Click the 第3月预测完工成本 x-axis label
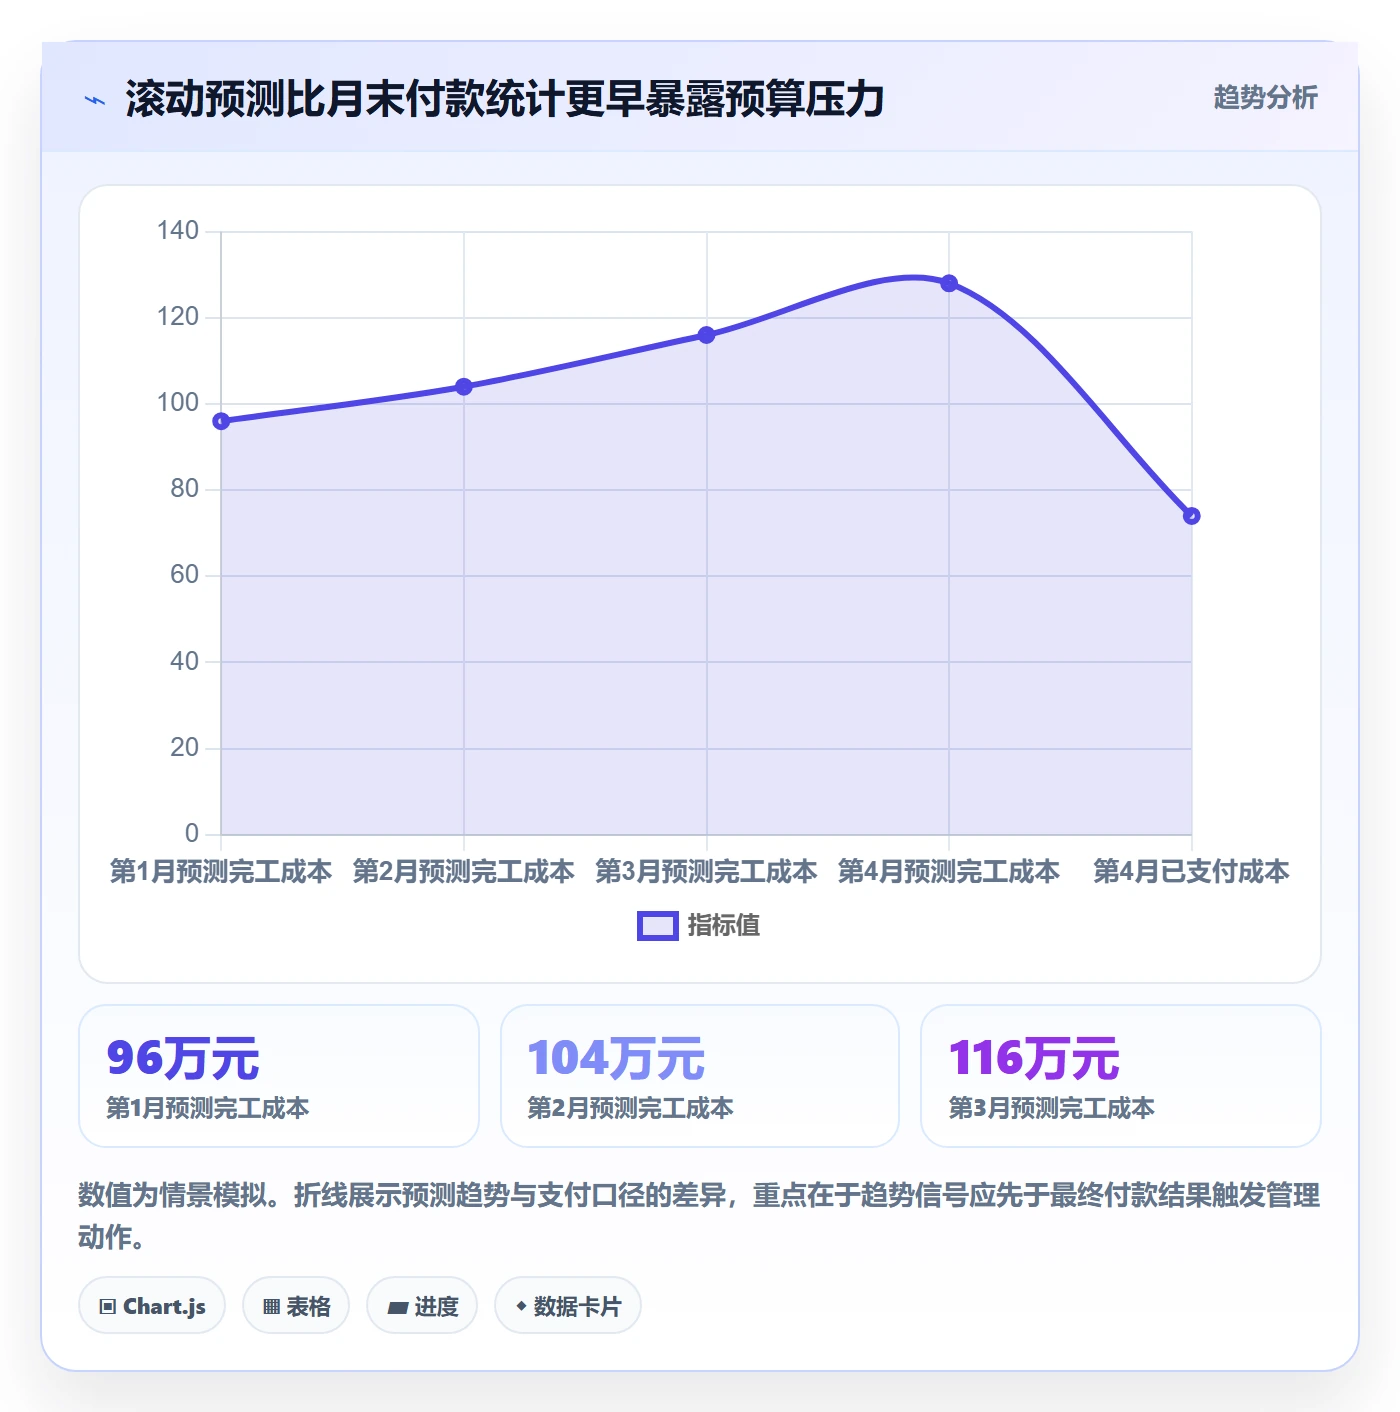 [707, 872]
